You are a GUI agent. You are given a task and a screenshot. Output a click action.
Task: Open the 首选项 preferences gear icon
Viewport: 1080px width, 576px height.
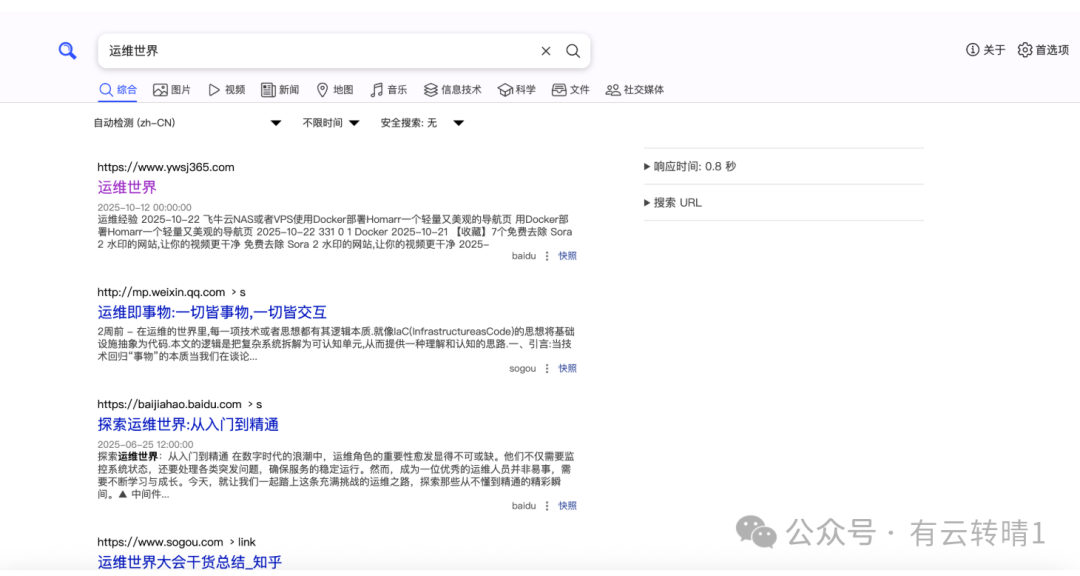coord(1025,49)
